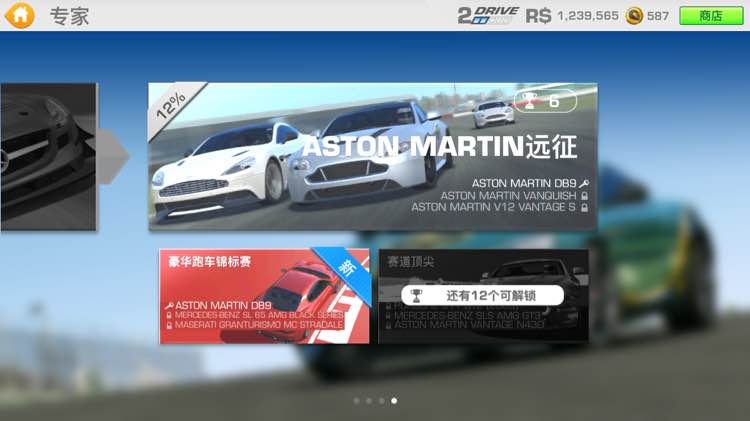
Task: Open the green 商店 shop button
Action: coord(711,16)
